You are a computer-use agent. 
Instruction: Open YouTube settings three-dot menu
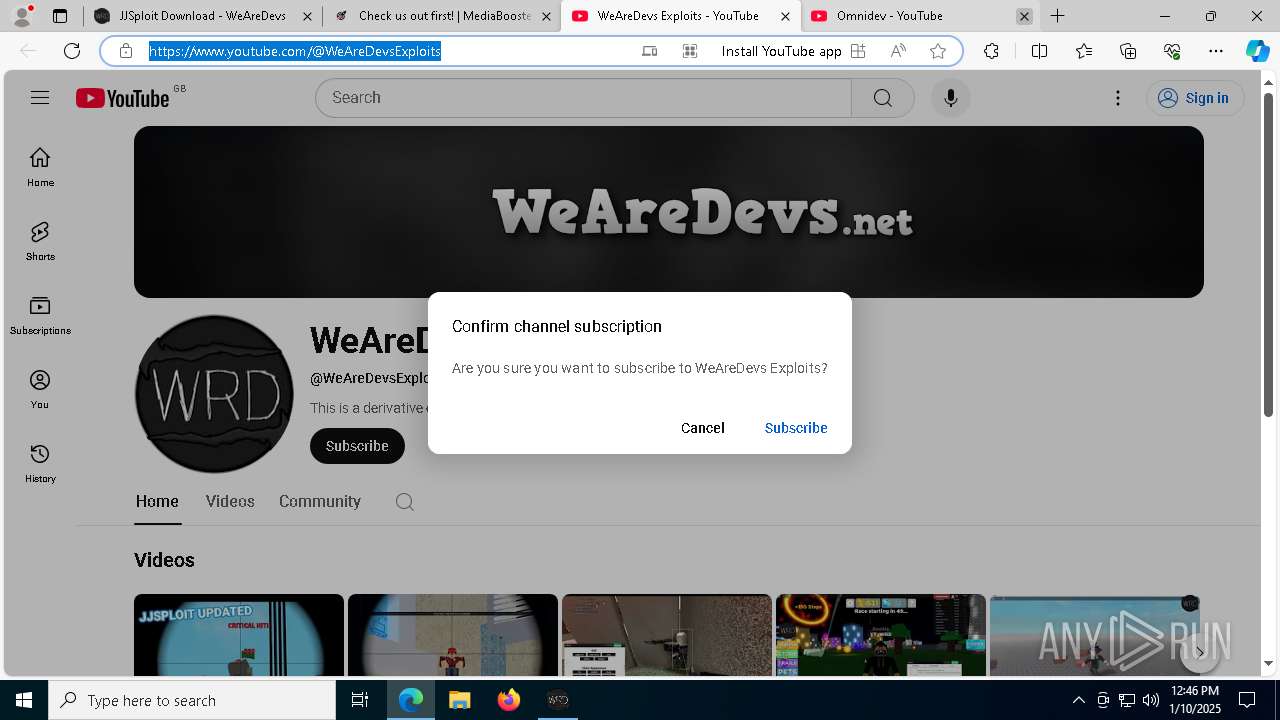coord(1118,97)
